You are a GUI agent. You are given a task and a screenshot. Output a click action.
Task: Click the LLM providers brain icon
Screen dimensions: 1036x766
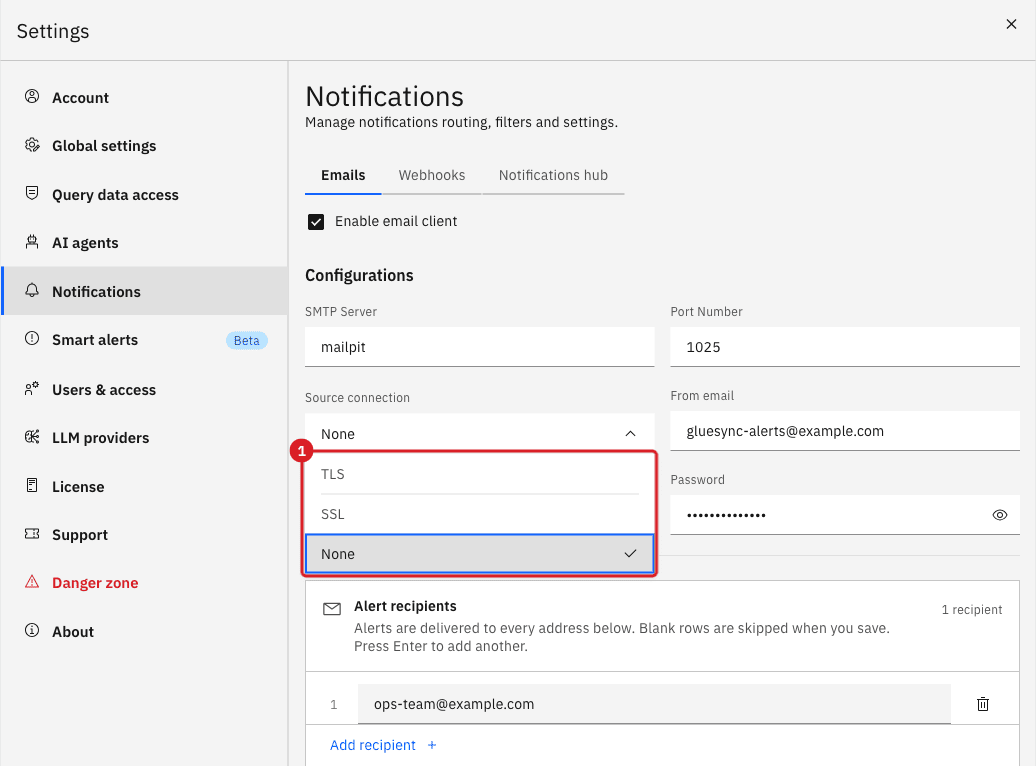[x=32, y=437]
